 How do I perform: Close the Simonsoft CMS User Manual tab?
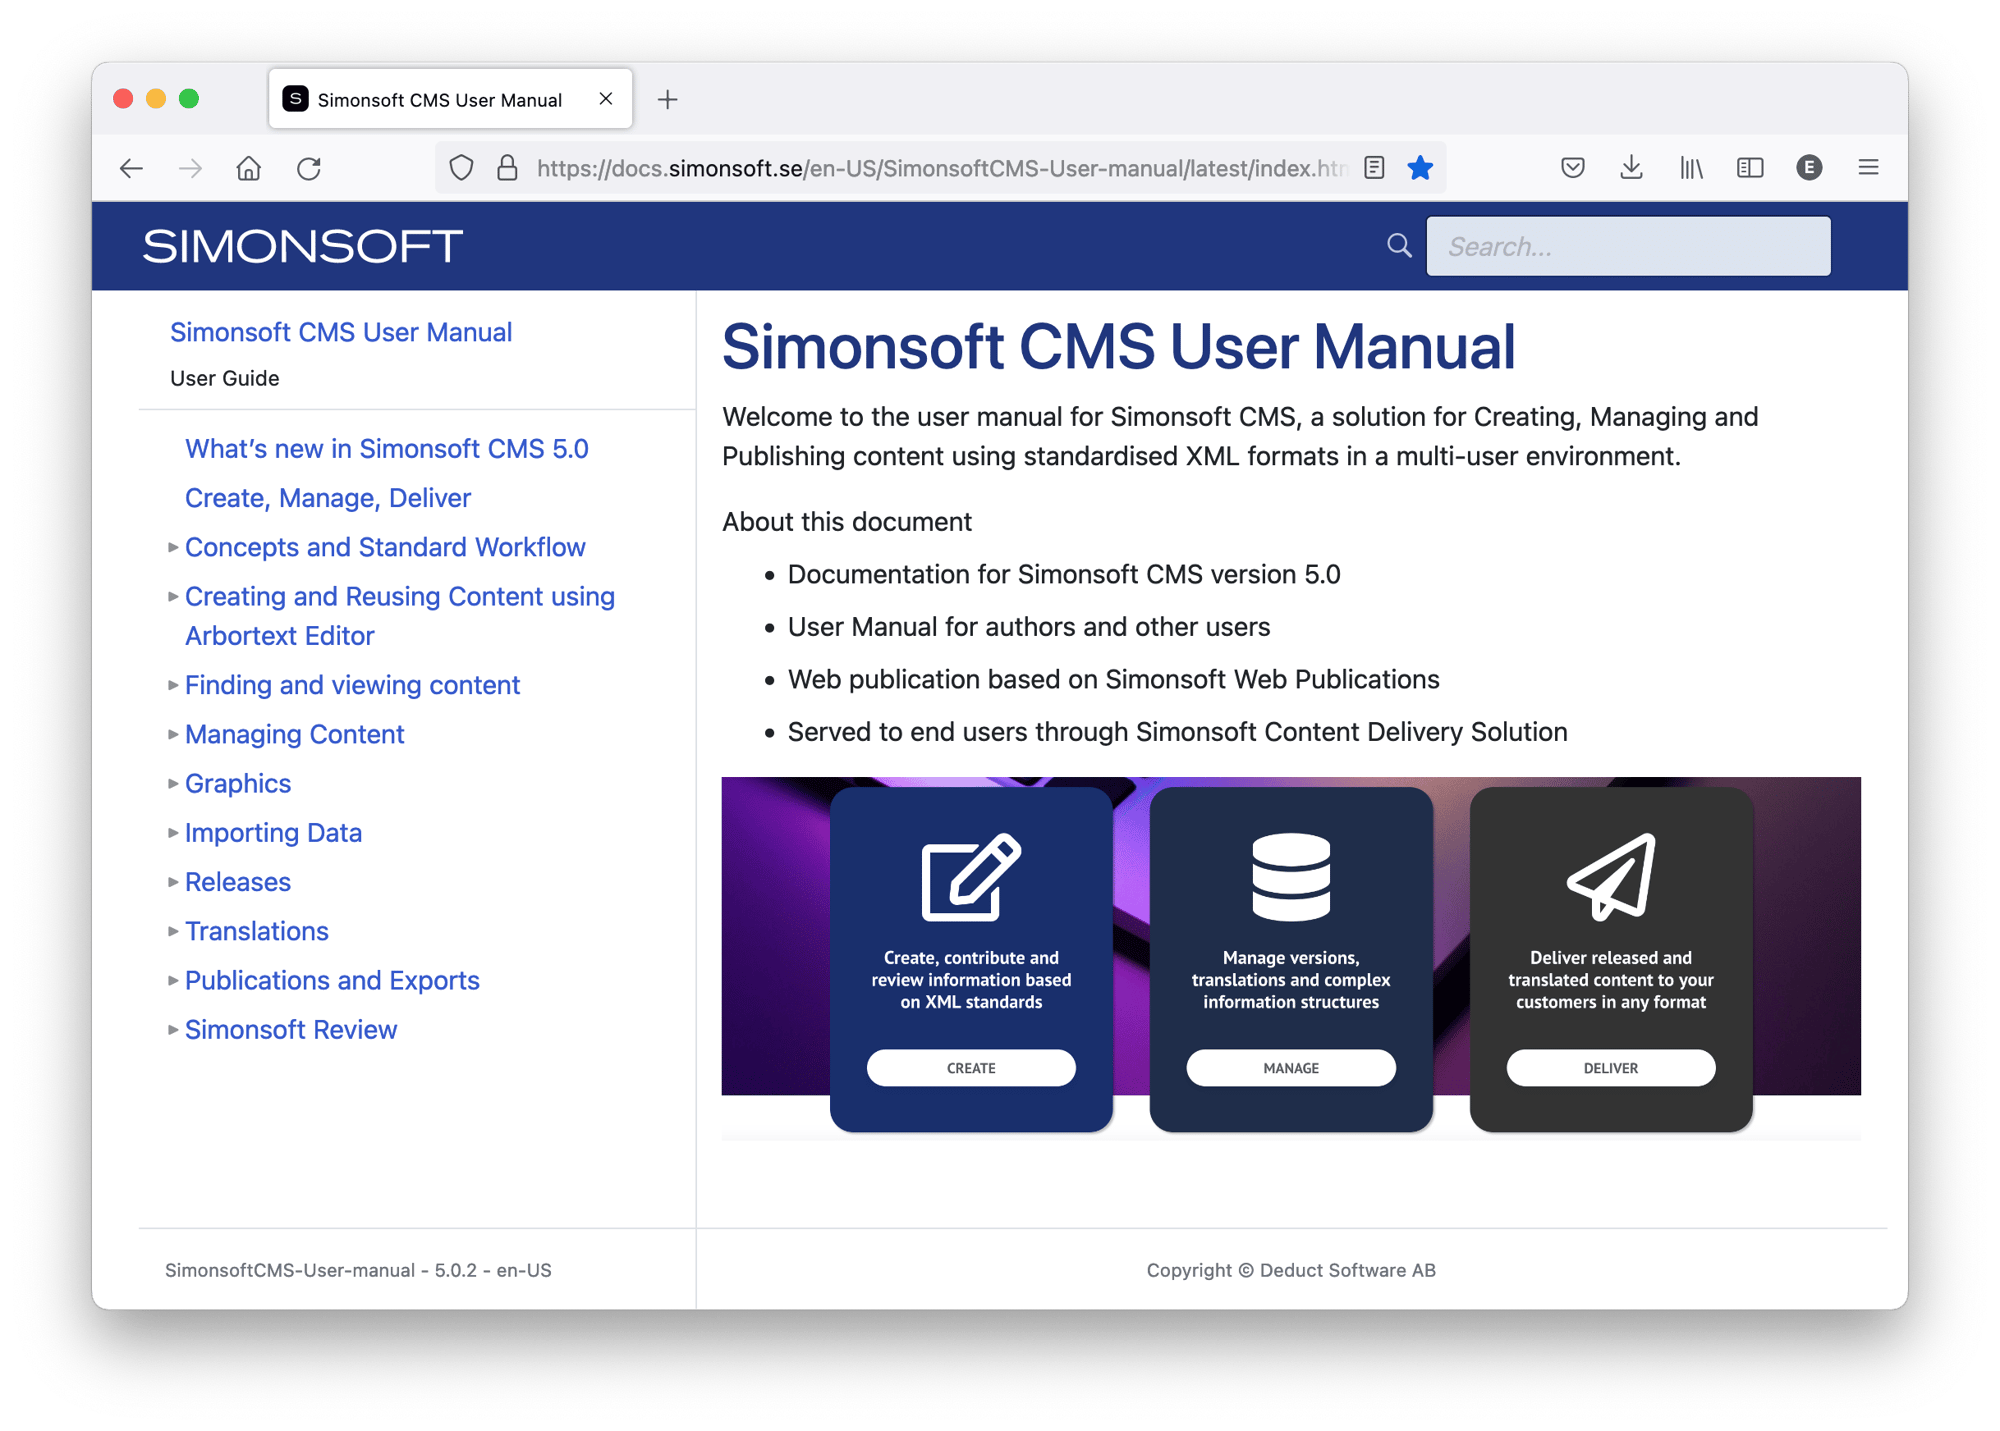[x=606, y=98]
